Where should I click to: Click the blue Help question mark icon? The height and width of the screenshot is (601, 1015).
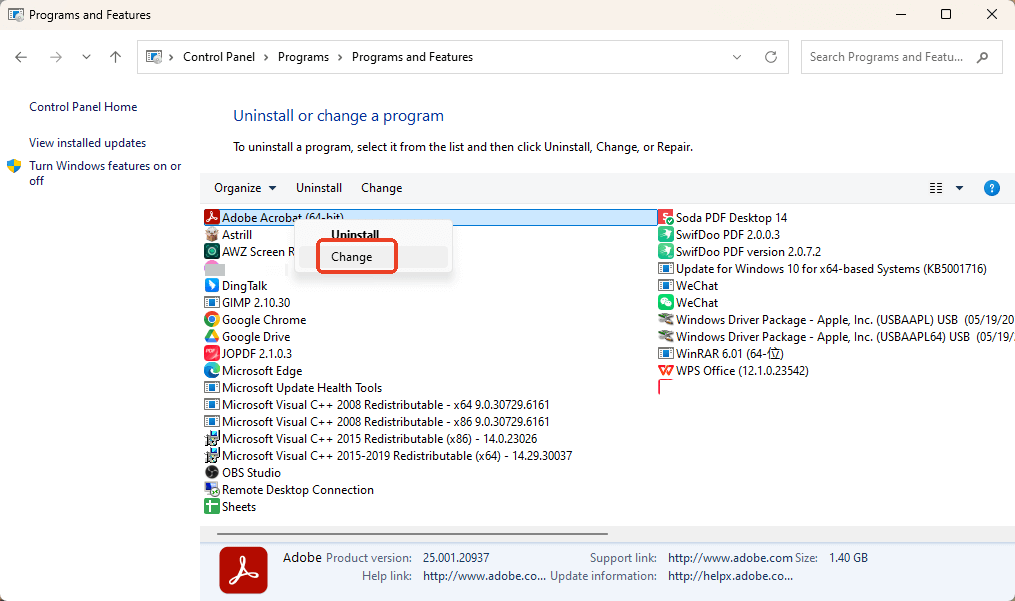pos(991,187)
